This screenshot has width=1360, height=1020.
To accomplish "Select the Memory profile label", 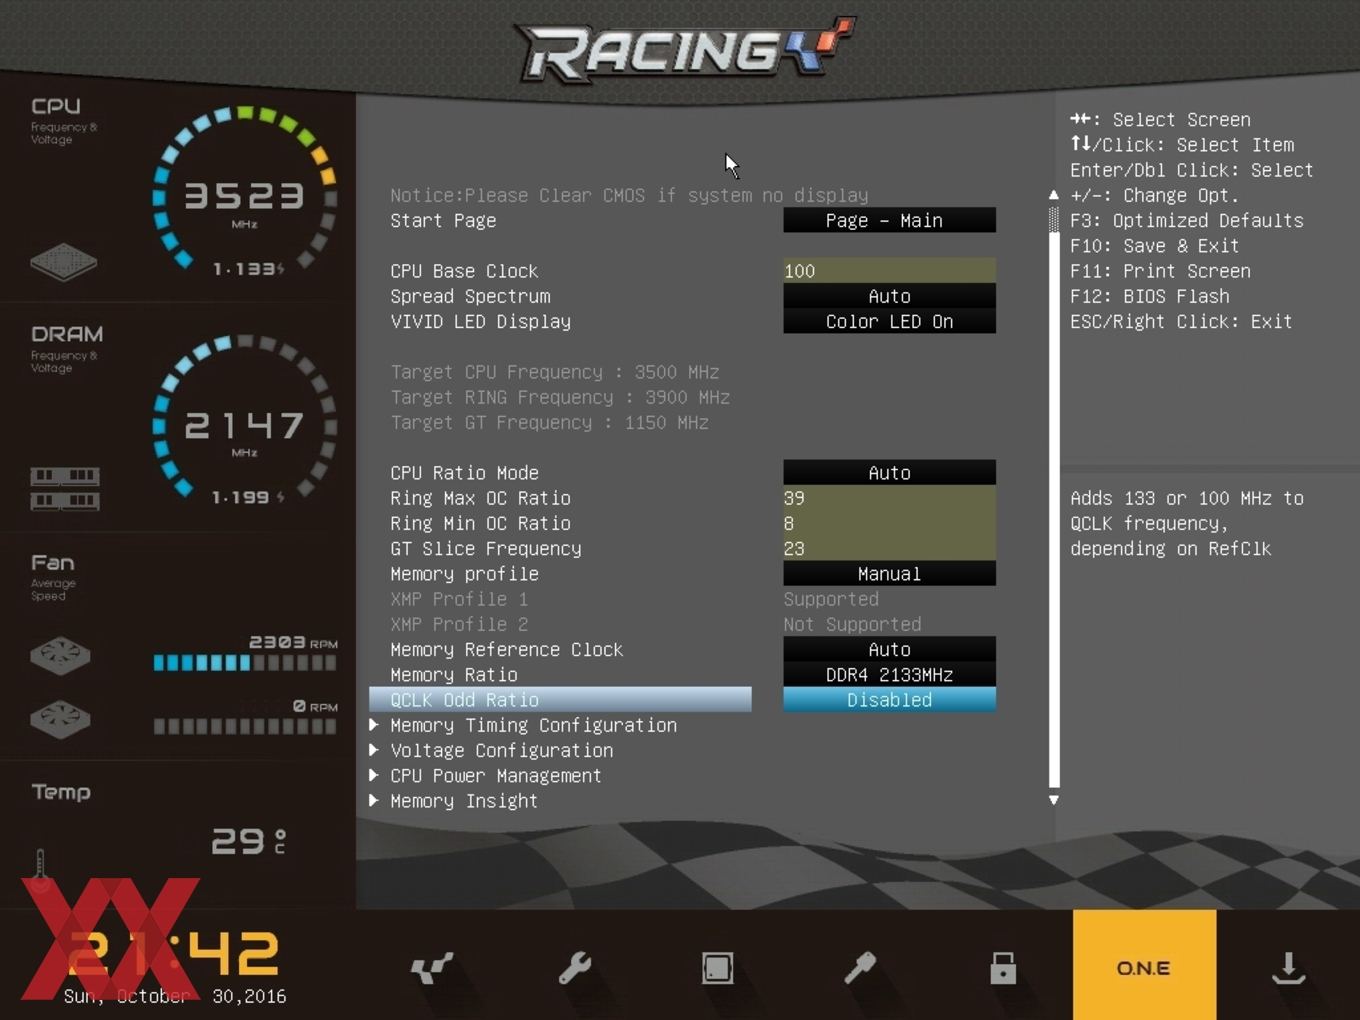I will pyautogui.click(x=464, y=574).
